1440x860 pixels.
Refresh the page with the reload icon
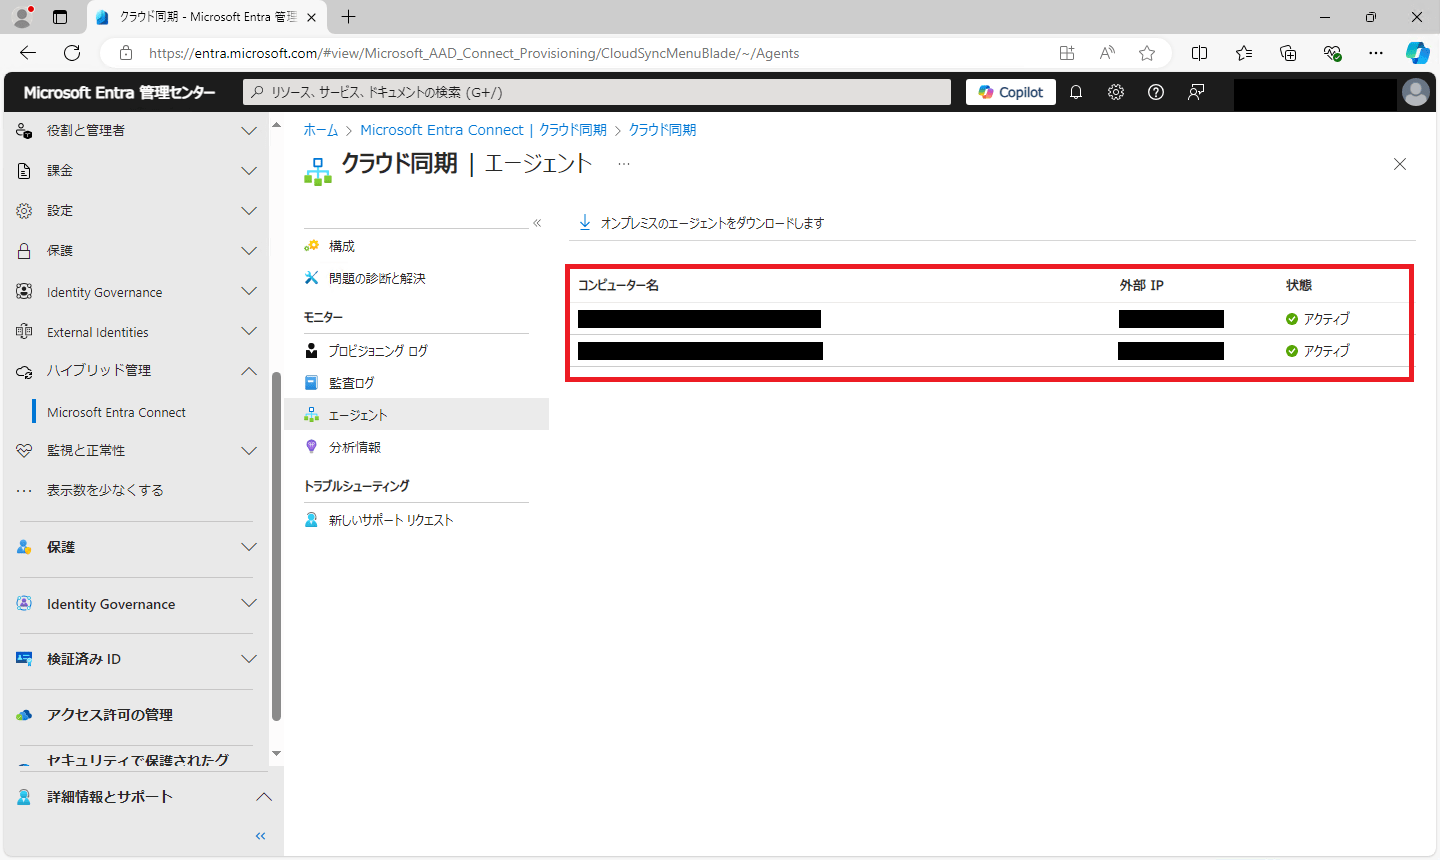click(x=72, y=53)
